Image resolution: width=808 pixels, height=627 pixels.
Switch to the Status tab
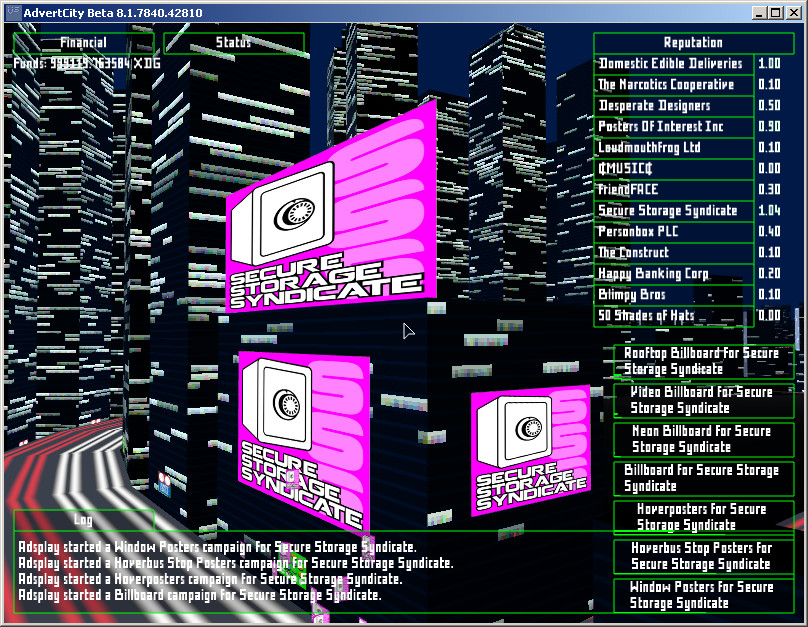point(232,42)
